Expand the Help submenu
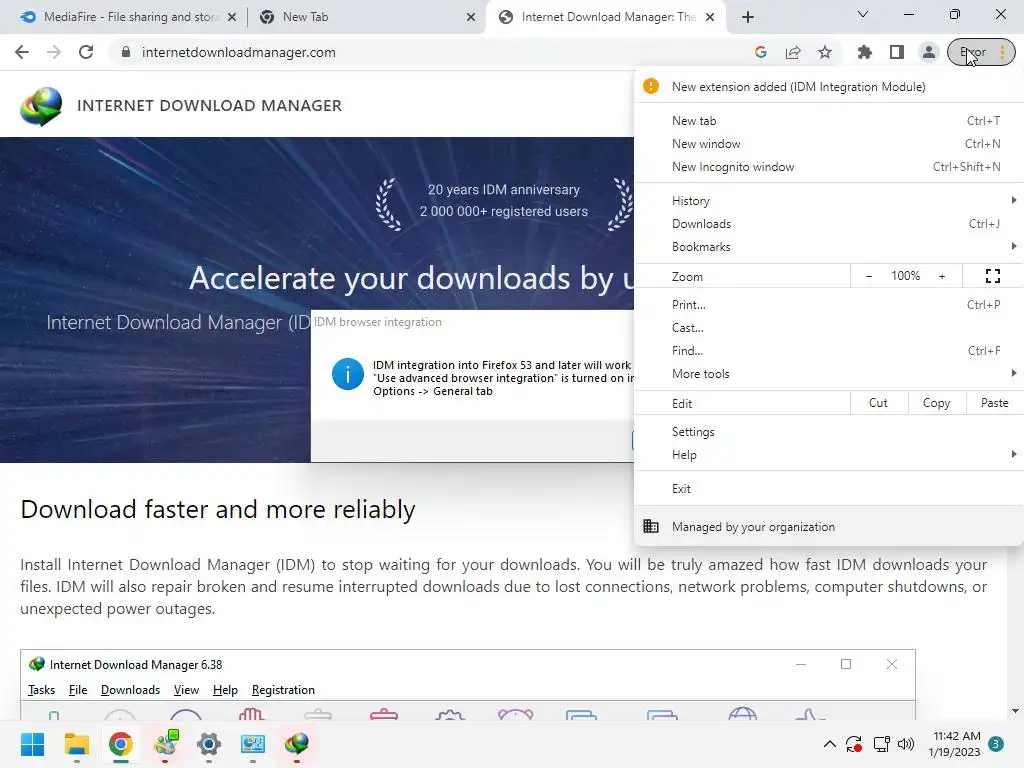Screen dimensions: 1024x768 click(x=829, y=455)
